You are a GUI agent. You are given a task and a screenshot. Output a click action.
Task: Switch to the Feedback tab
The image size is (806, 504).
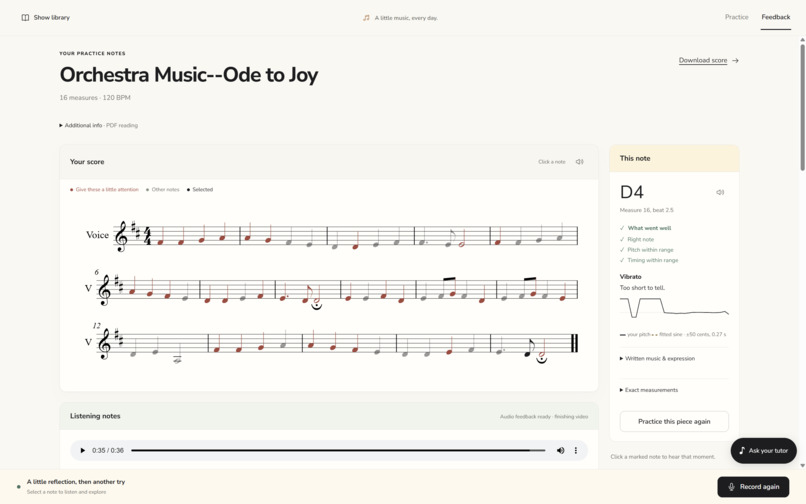(776, 17)
